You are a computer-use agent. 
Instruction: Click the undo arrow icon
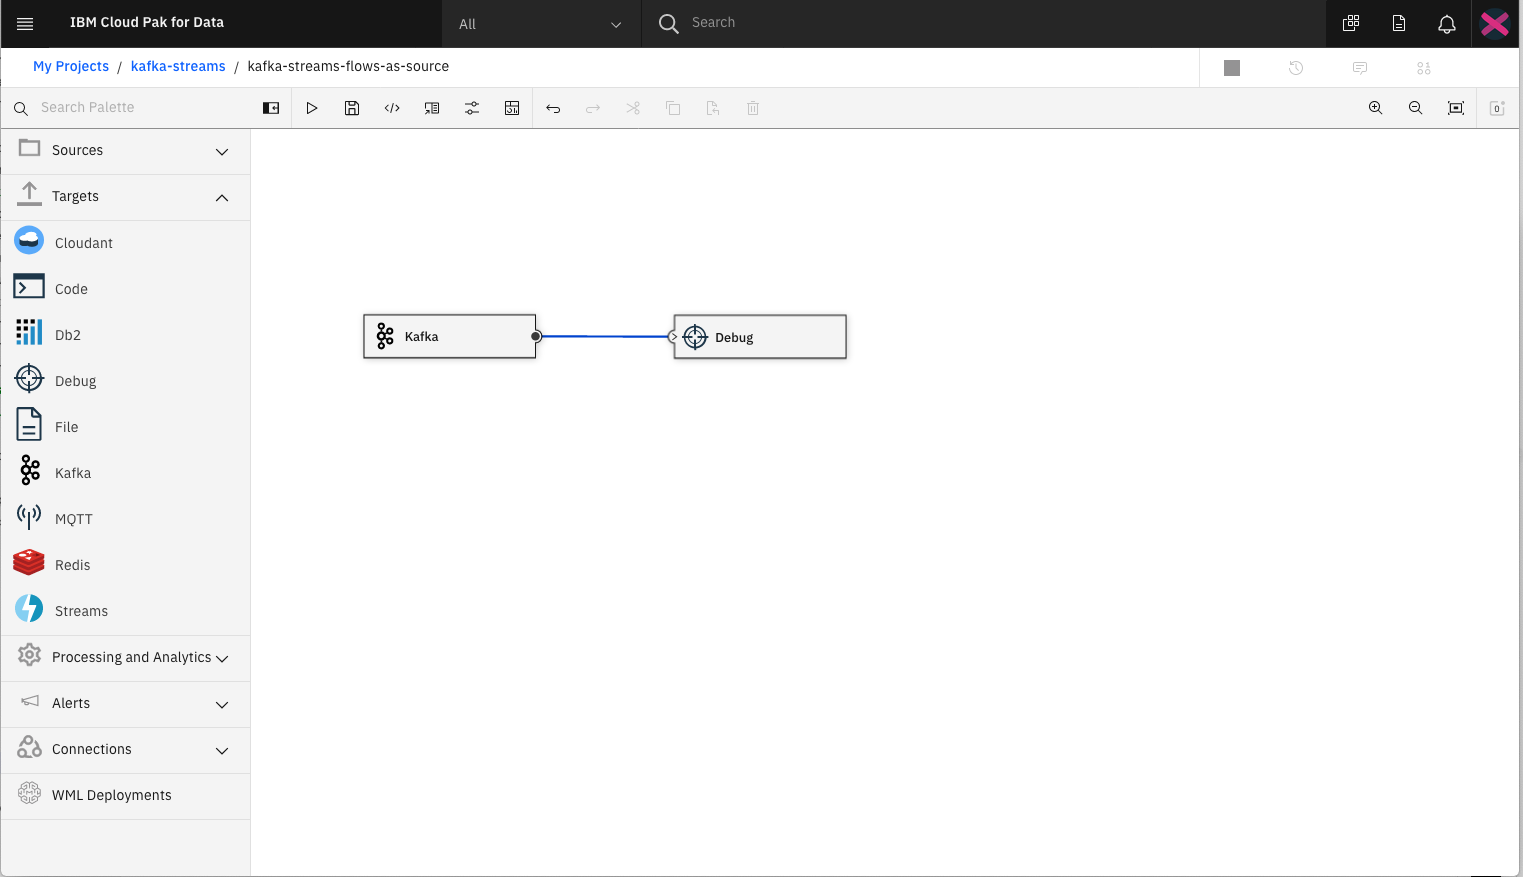[553, 108]
